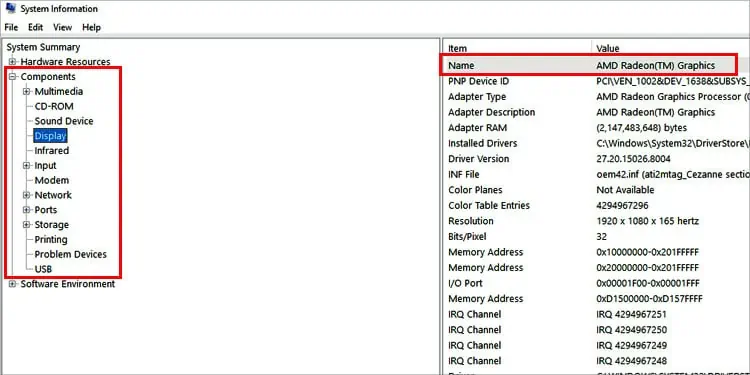Click the value IRQ 4294967251

pyautogui.click(x=631, y=314)
